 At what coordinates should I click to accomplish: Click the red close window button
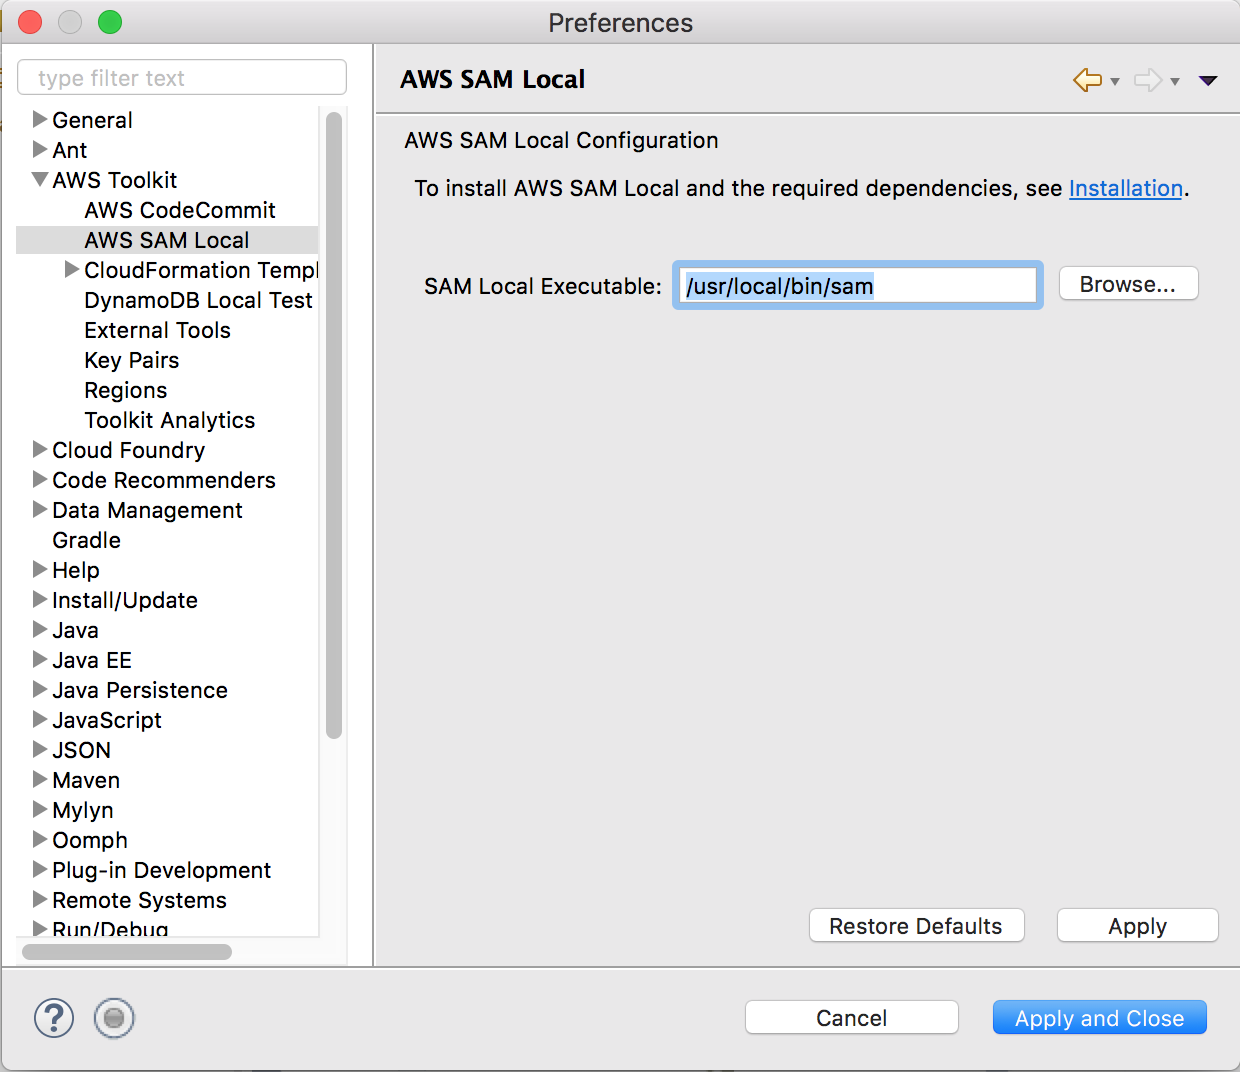[30, 22]
